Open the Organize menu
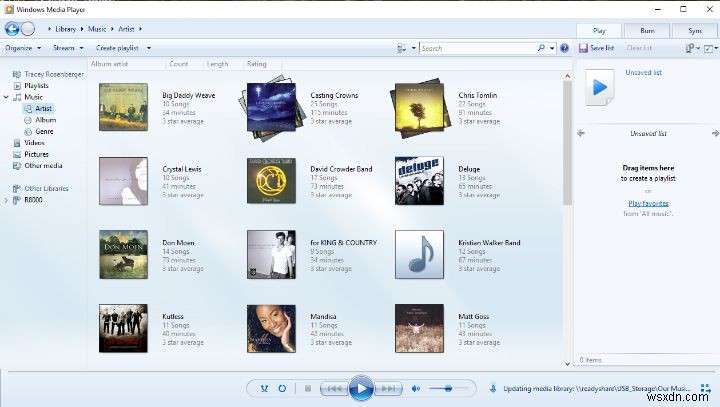The height and width of the screenshot is (407, 720). (x=23, y=48)
